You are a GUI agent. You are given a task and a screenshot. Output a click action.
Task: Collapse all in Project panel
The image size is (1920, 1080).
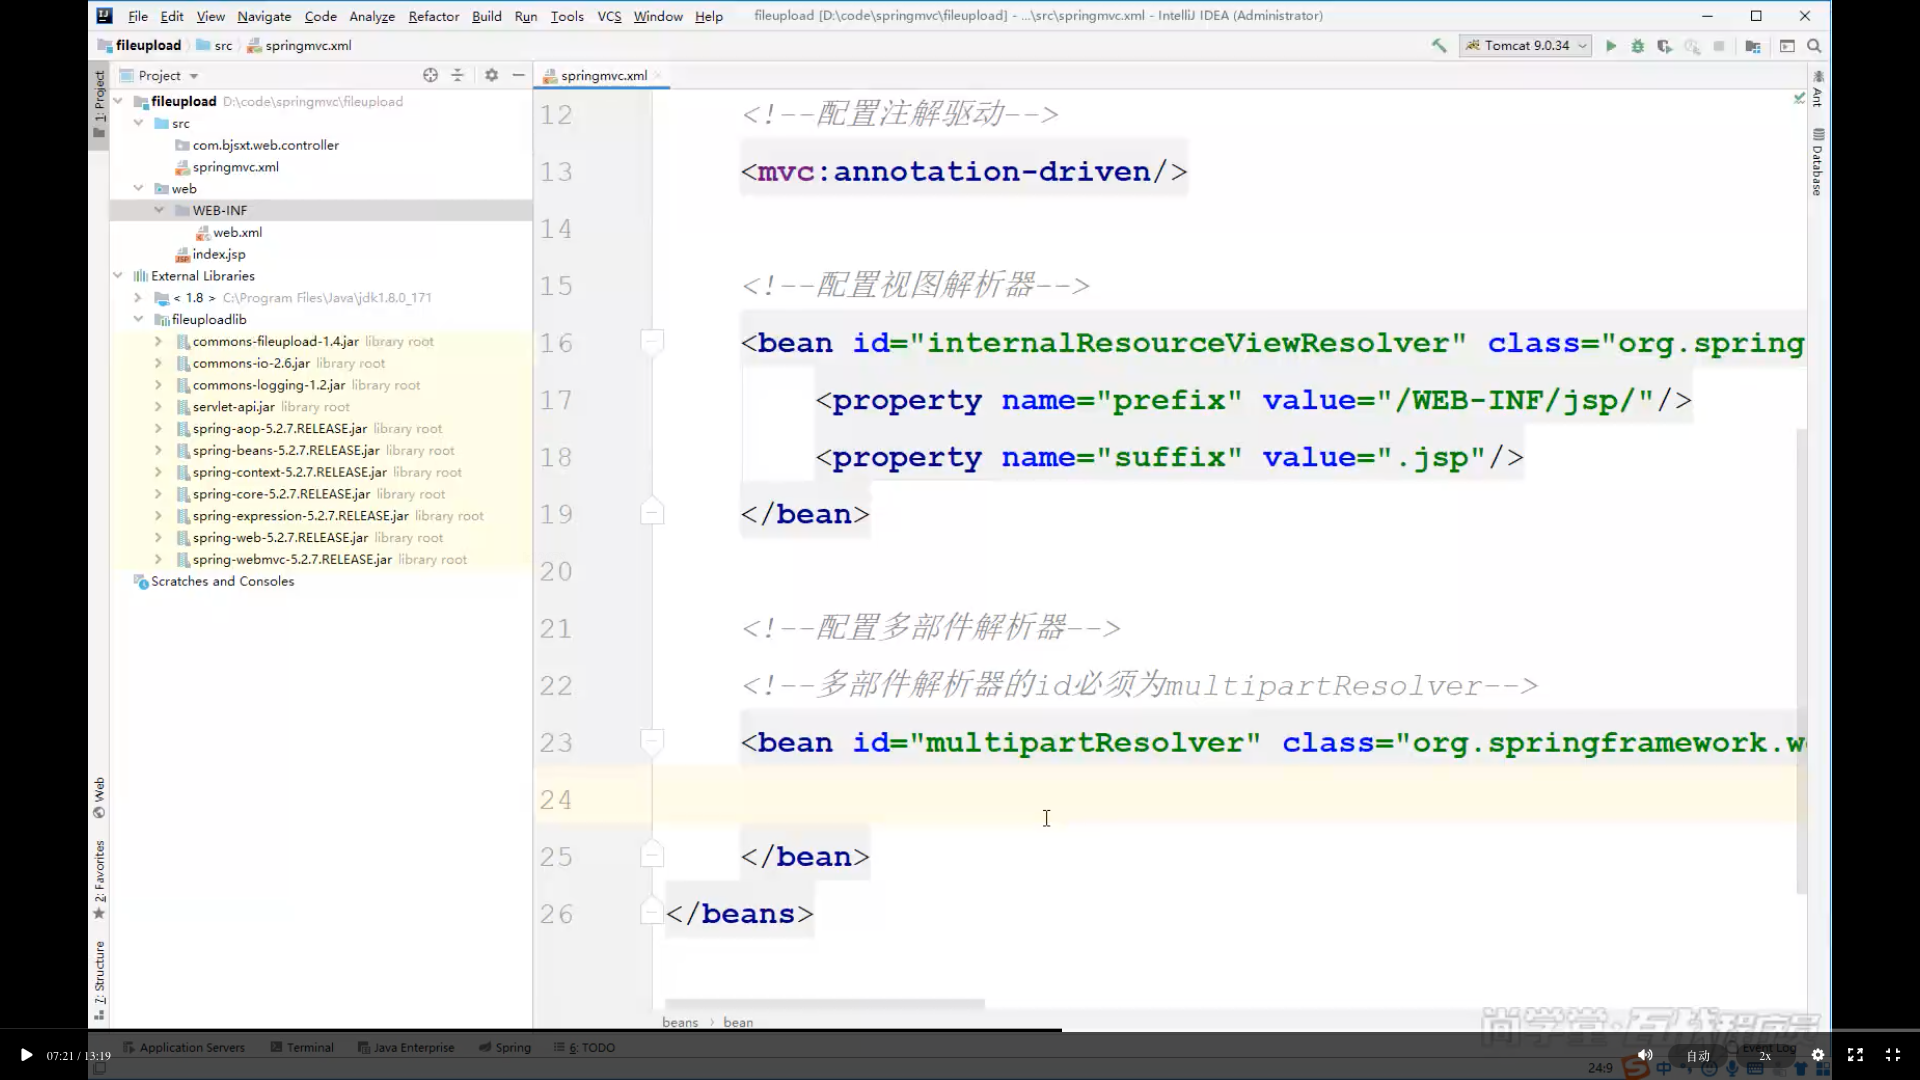click(457, 75)
